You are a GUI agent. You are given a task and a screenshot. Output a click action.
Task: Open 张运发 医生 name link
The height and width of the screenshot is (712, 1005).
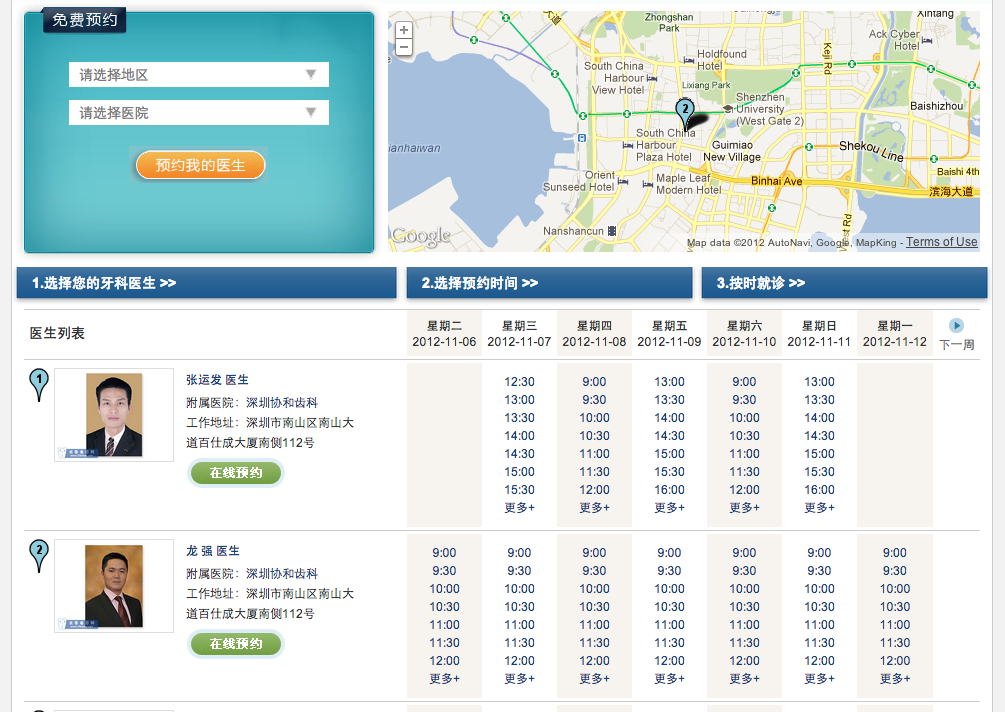click(x=217, y=380)
